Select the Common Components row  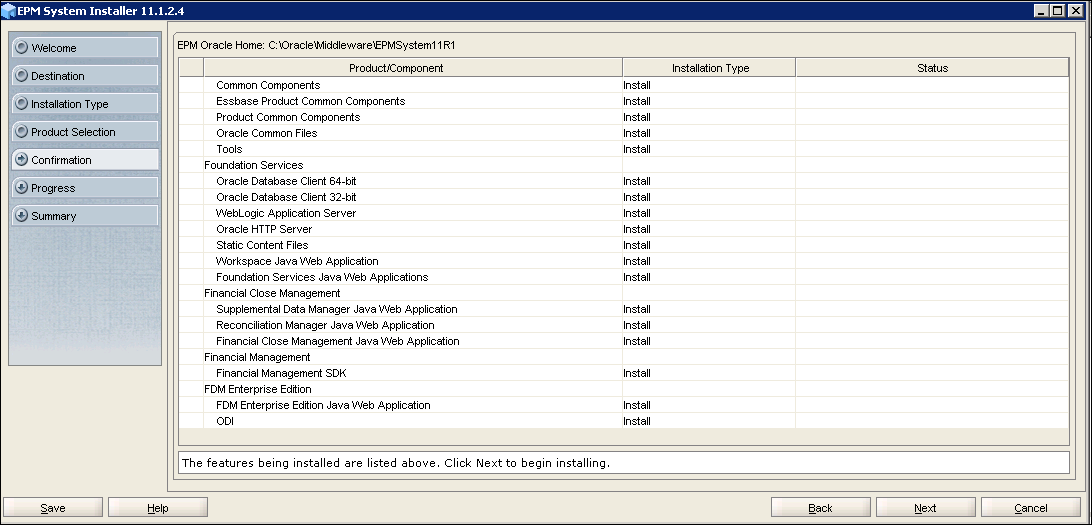[x=623, y=85]
